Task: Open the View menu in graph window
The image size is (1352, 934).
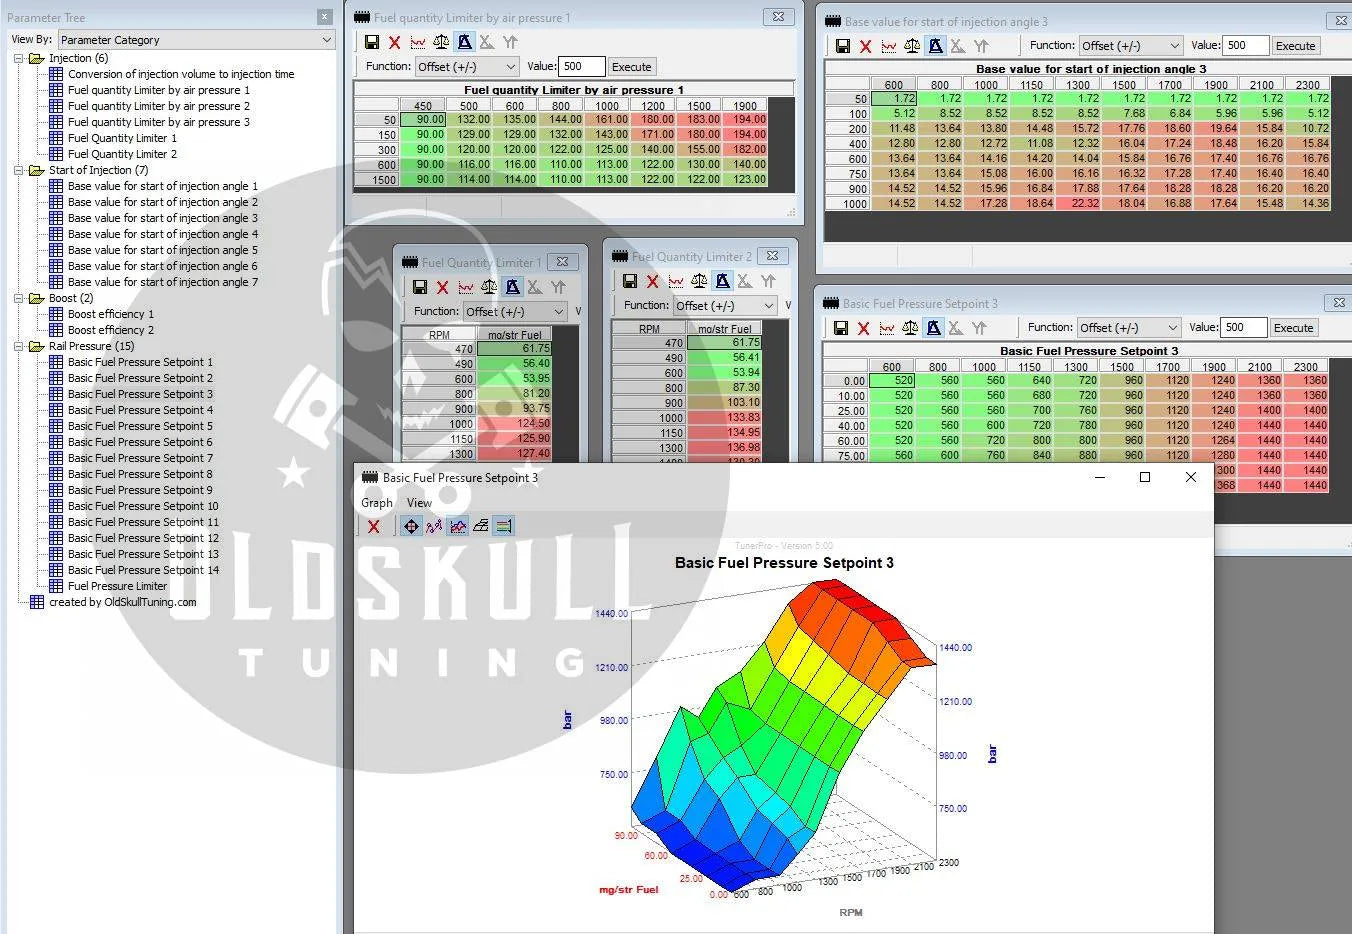Action: (419, 503)
